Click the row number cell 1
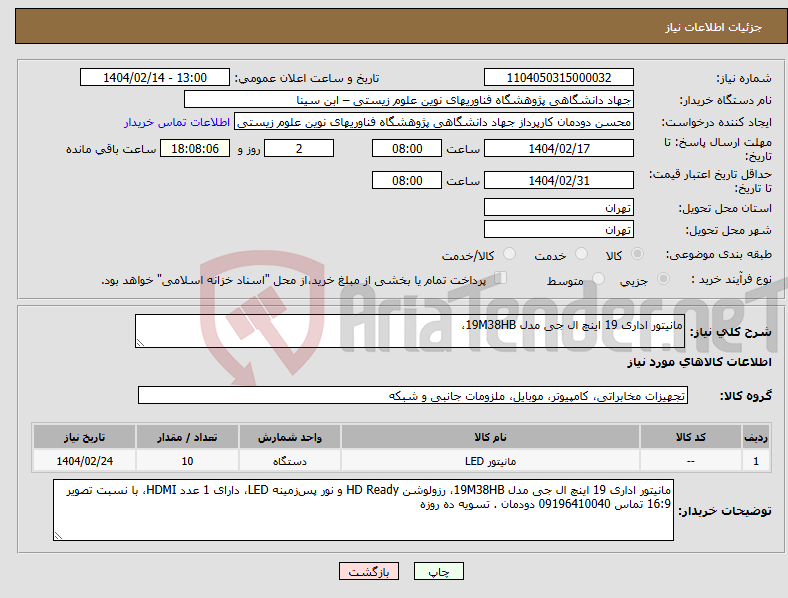Viewport: 788px width, 598px height. coord(756,461)
